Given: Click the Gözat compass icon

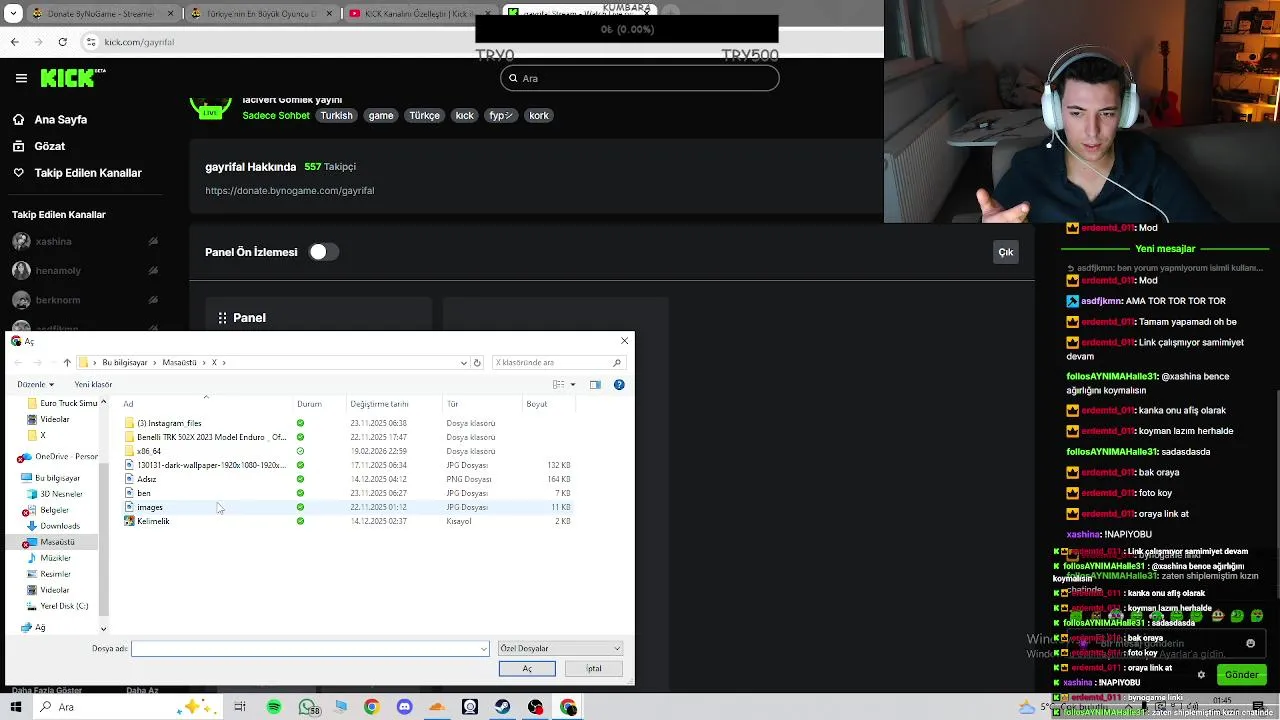Looking at the screenshot, I should (x=18, y=146).
